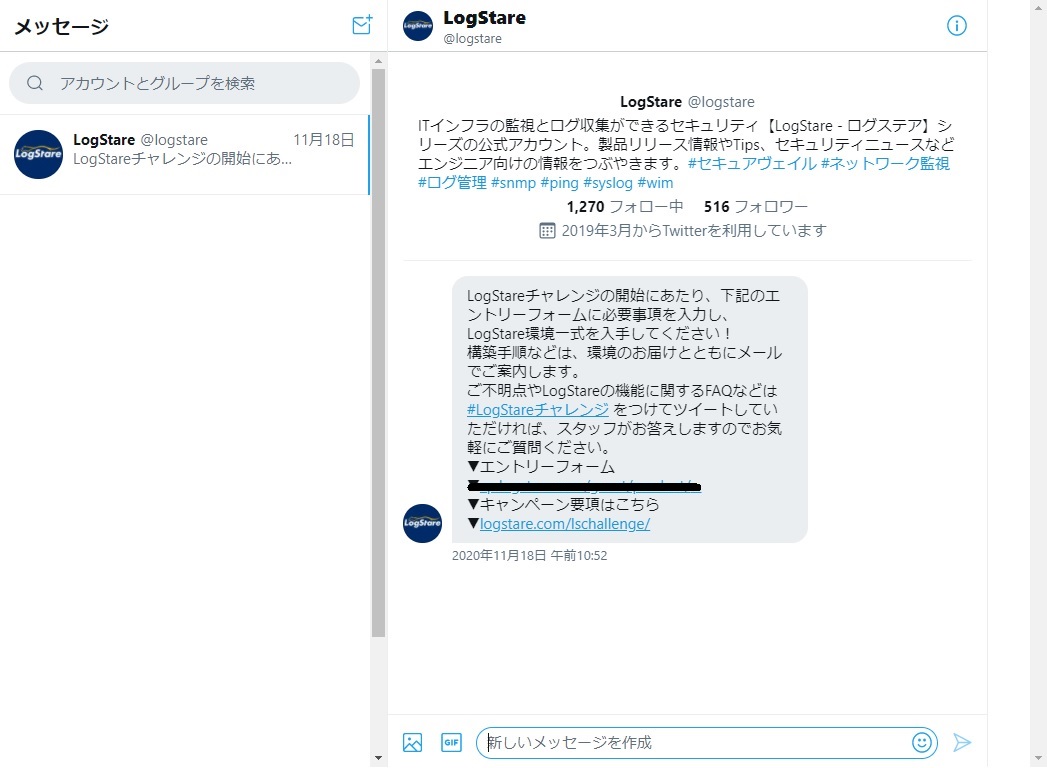Click the LogStare avatar in the conversation header
The height and width of the screenshot is (768, 1047).
418,25
